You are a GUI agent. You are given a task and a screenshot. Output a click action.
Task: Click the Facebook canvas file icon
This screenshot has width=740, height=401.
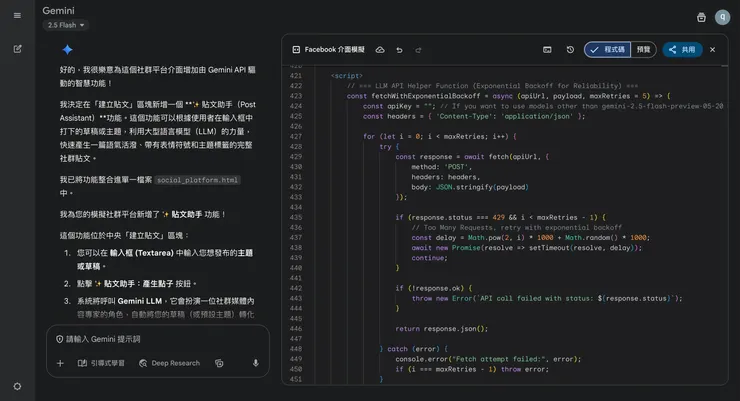(x=296, y=50)
